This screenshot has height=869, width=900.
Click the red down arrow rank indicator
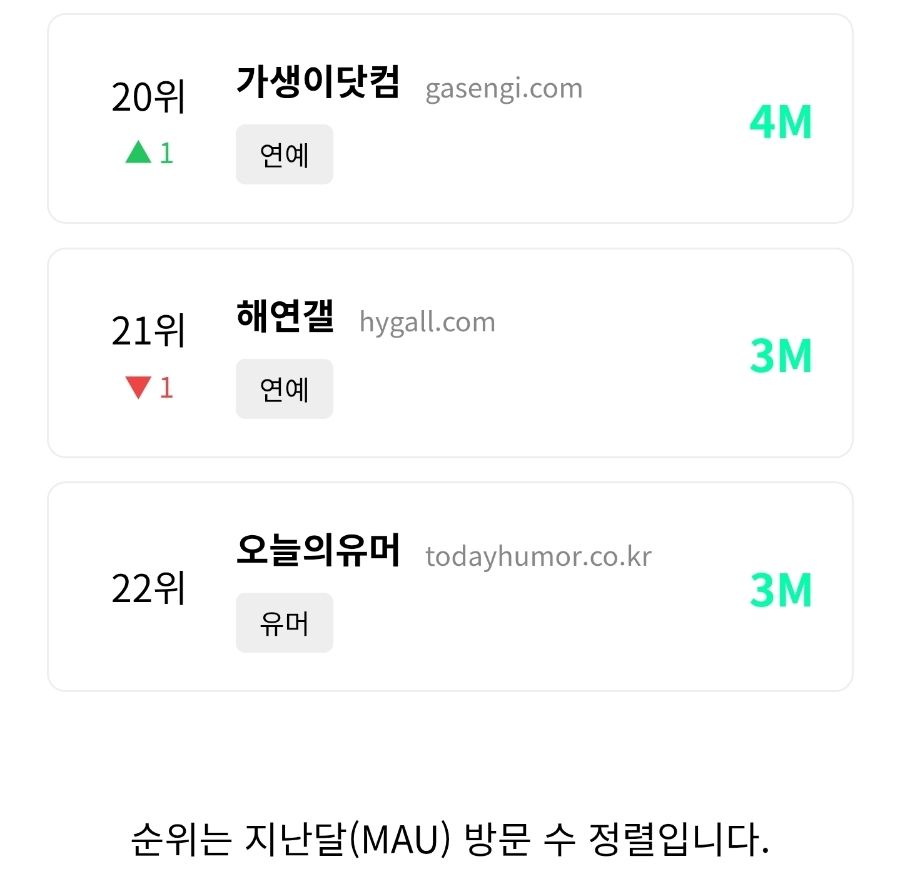(138, 387)
